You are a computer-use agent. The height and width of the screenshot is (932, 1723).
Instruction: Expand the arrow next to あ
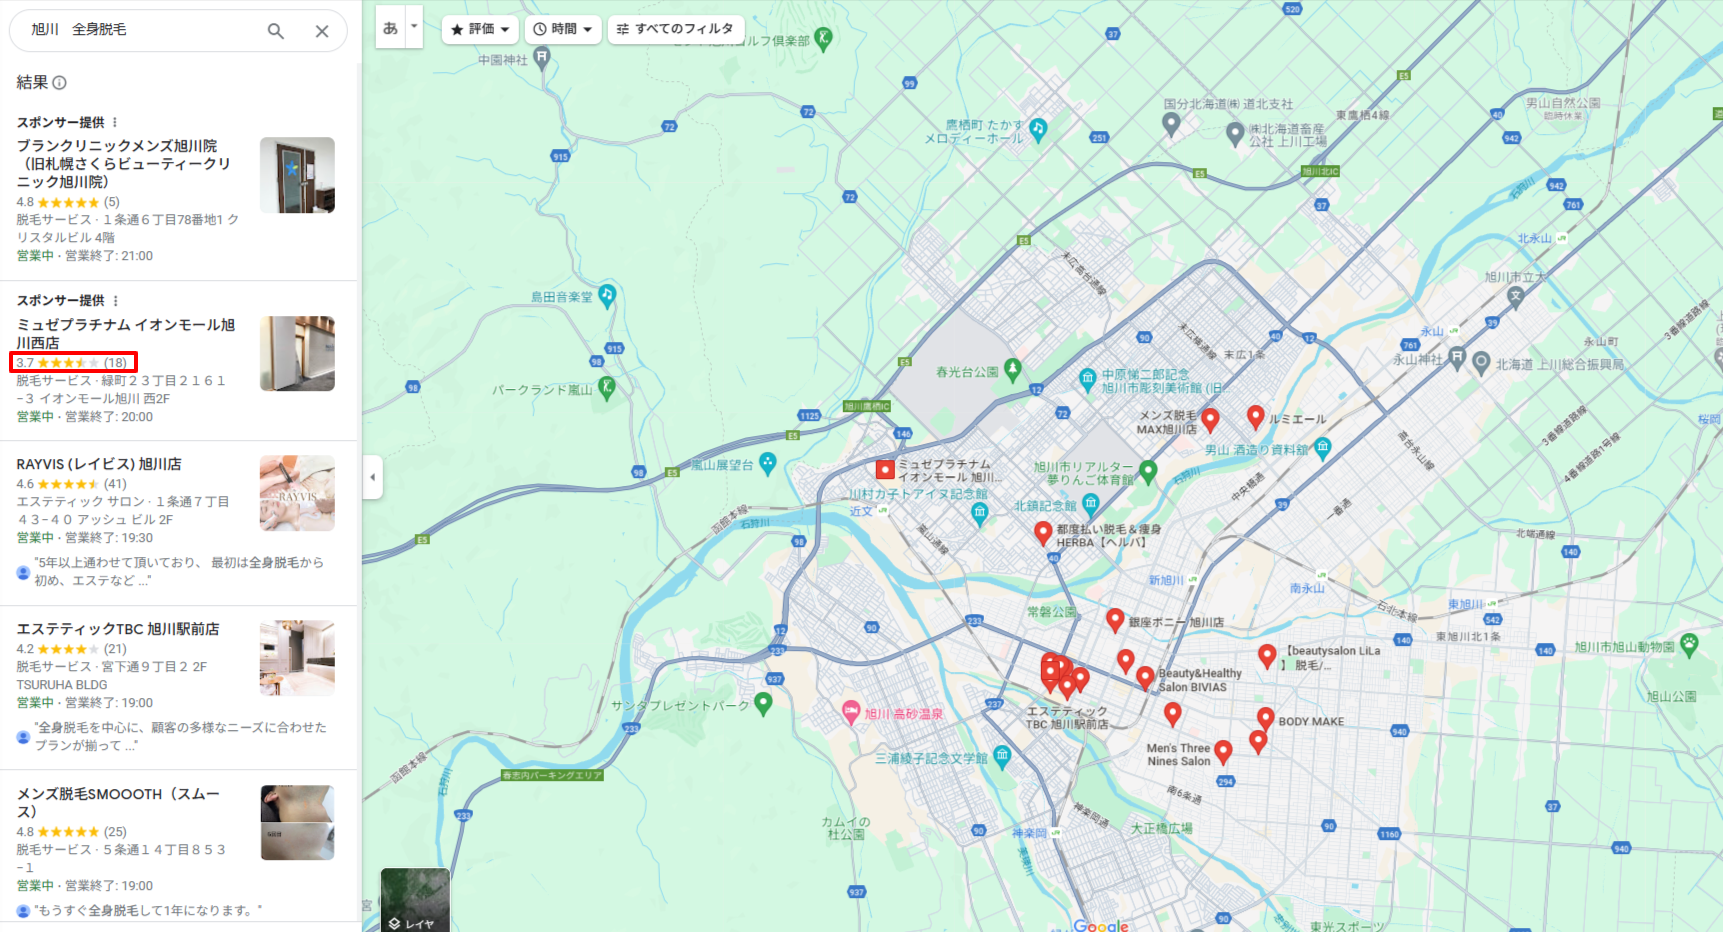414,27
